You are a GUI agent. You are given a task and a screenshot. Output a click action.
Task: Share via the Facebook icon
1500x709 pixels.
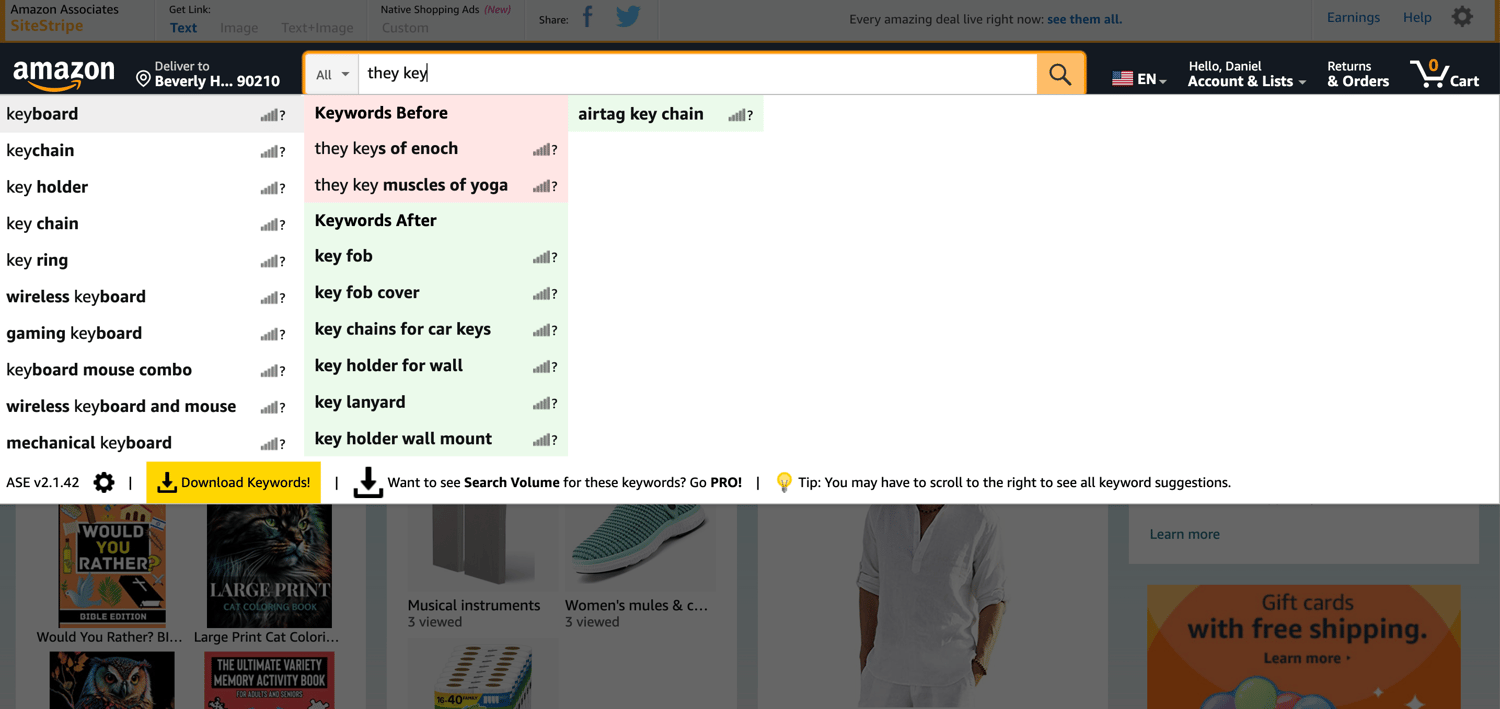pyautogui.click(x=588, y=17)
